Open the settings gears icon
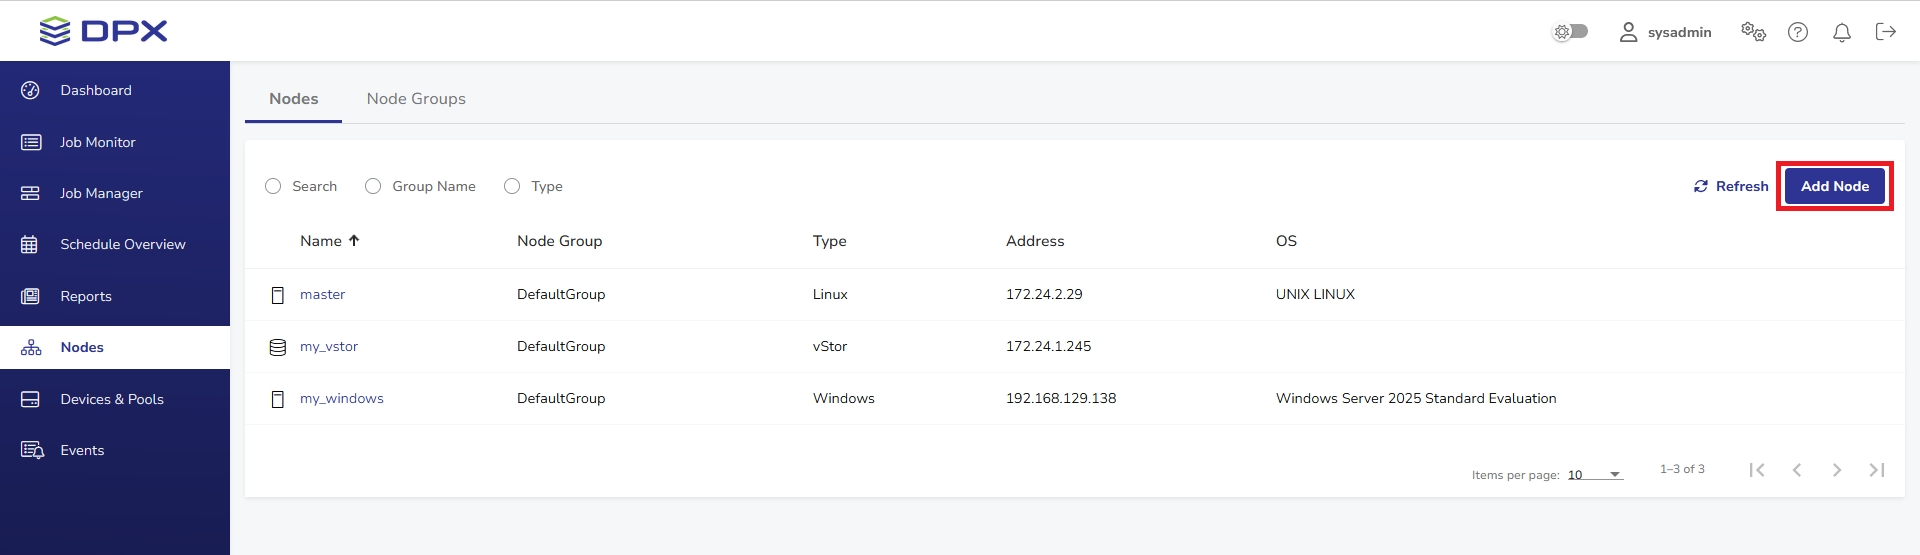Image resolution: width=1920 pixels, height=555 pixels. (1752, 32)
